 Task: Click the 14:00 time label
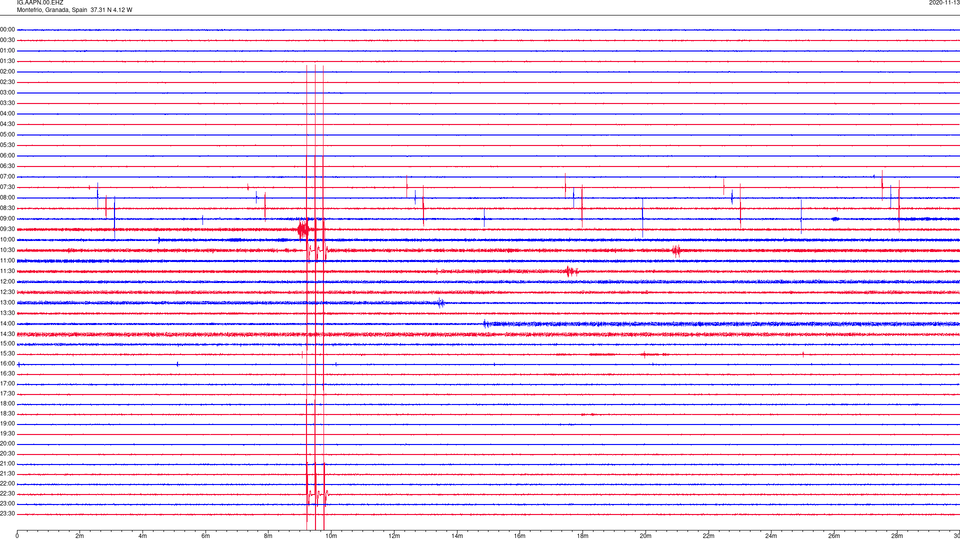[7, 323]
